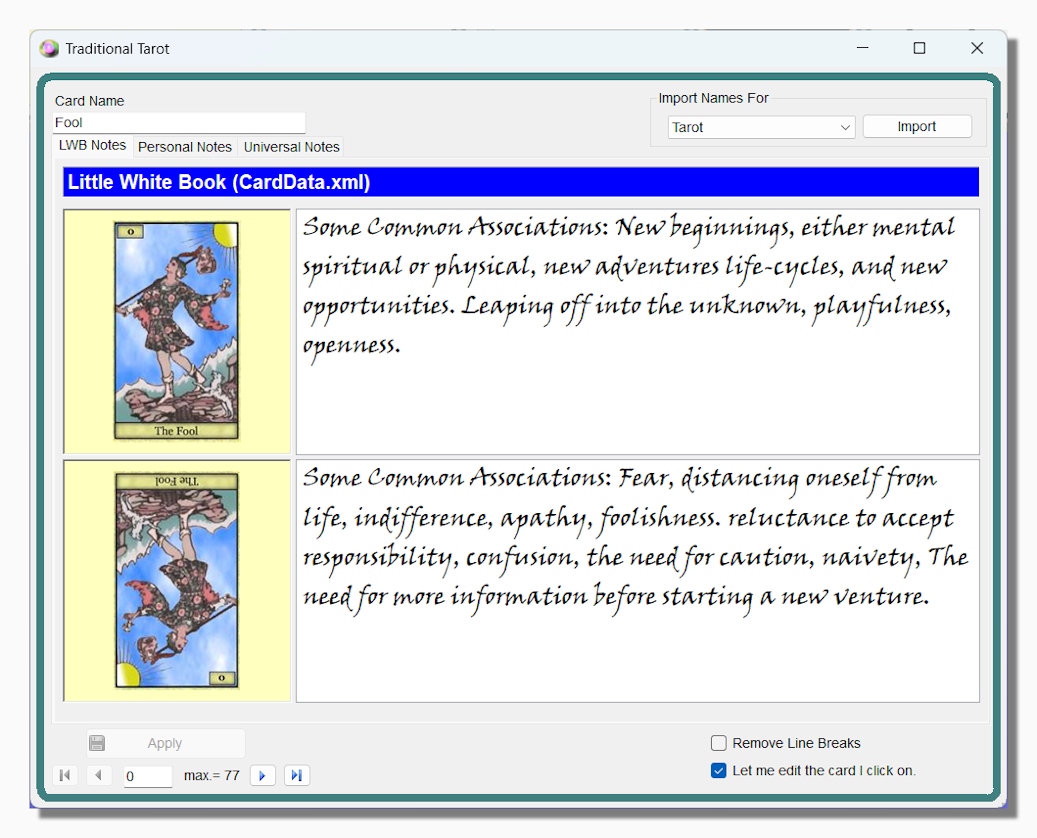Click the Card Name field containing Fool

click(179, 122)
